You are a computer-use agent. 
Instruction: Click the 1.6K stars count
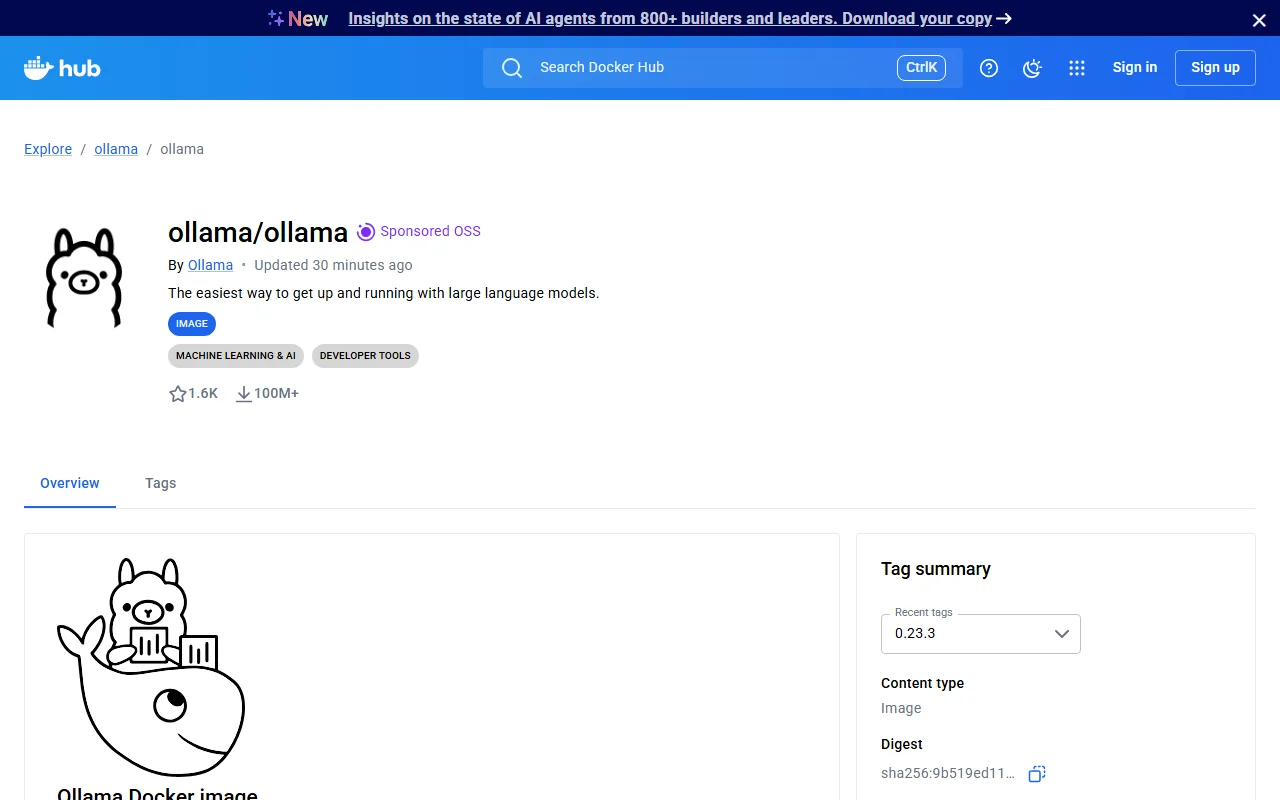point(203,394)
